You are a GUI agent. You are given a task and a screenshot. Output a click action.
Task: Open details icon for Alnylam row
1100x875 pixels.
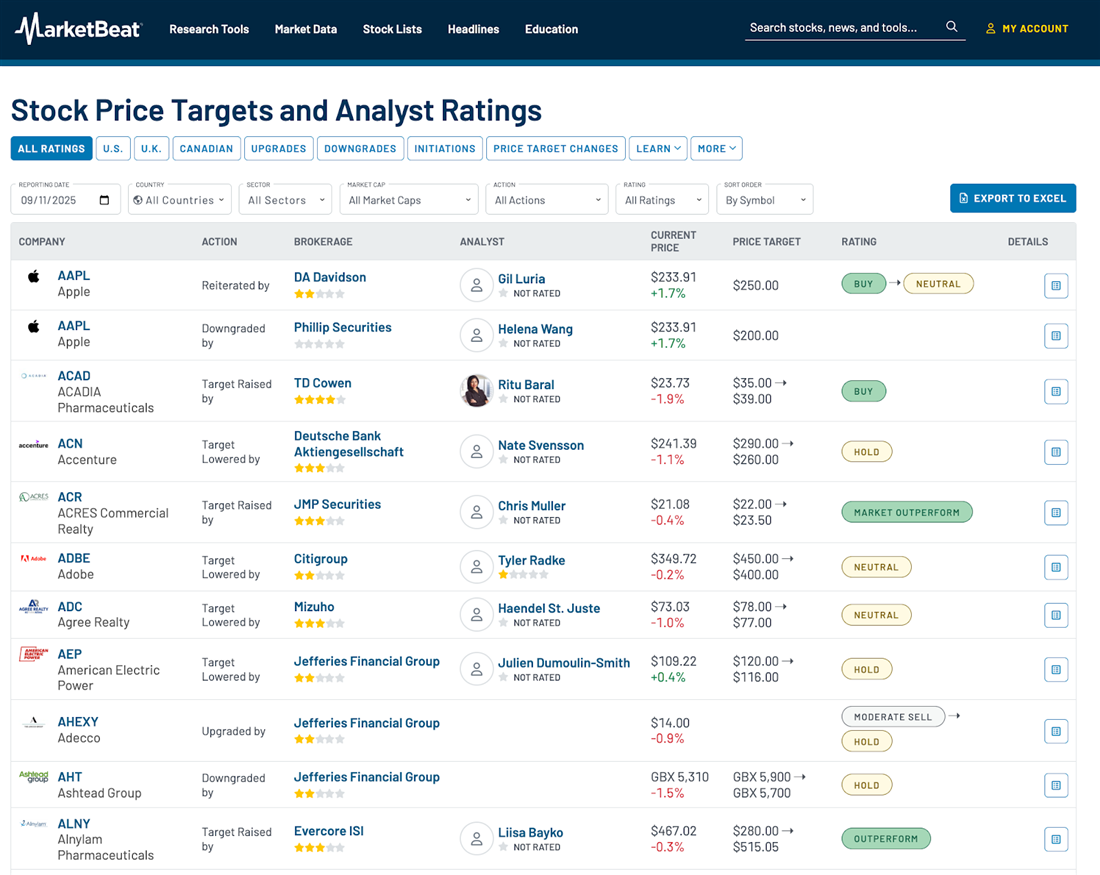[1055, 839]
